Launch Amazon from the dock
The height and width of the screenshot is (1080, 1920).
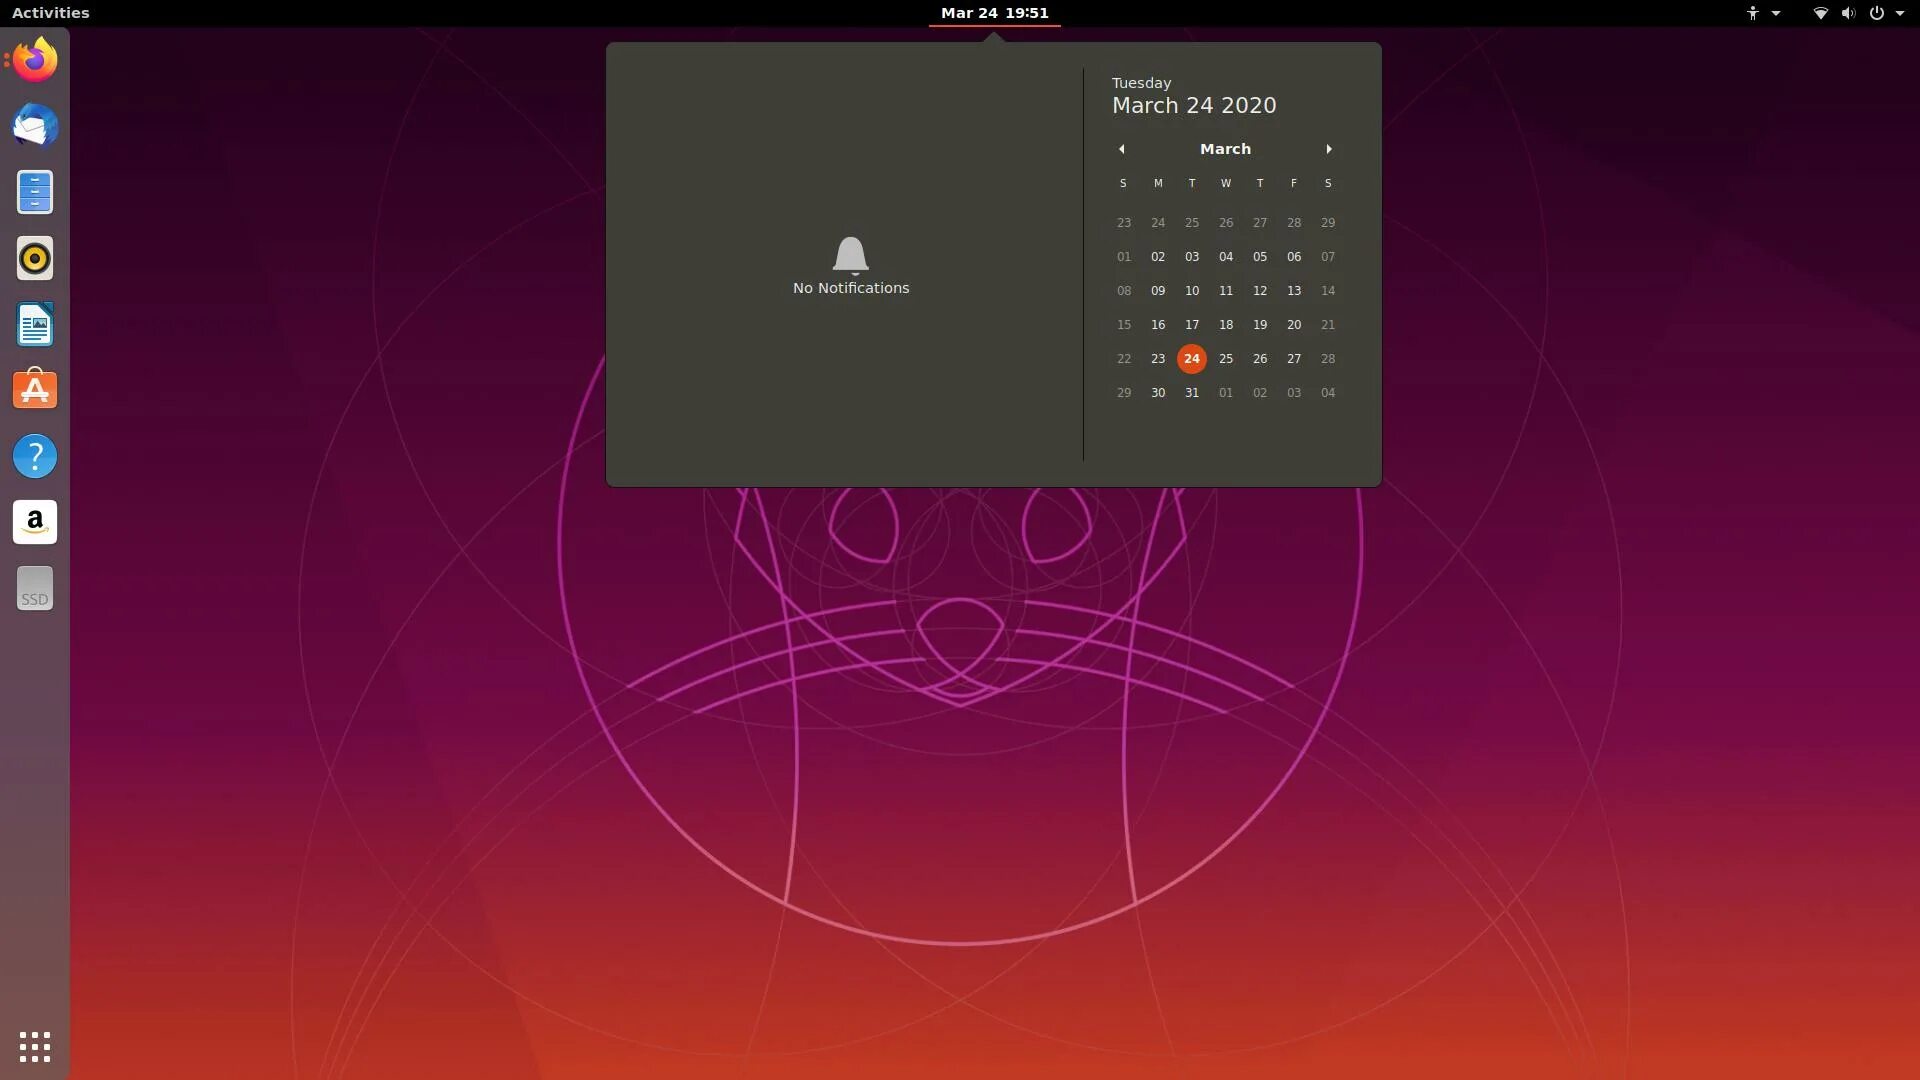coord(35,522)
